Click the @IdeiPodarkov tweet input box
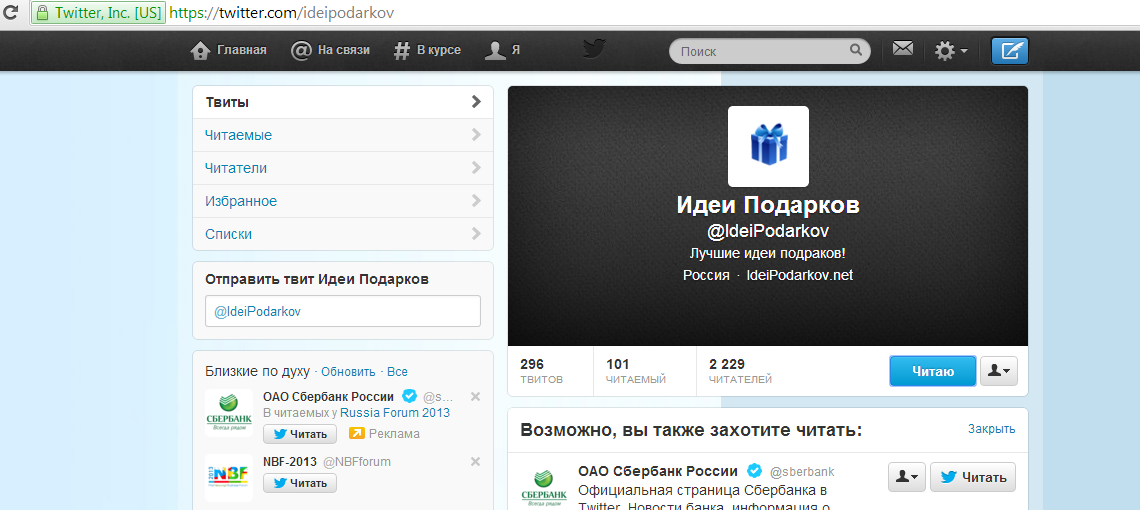1140x510 pixels. coord(343,311)
